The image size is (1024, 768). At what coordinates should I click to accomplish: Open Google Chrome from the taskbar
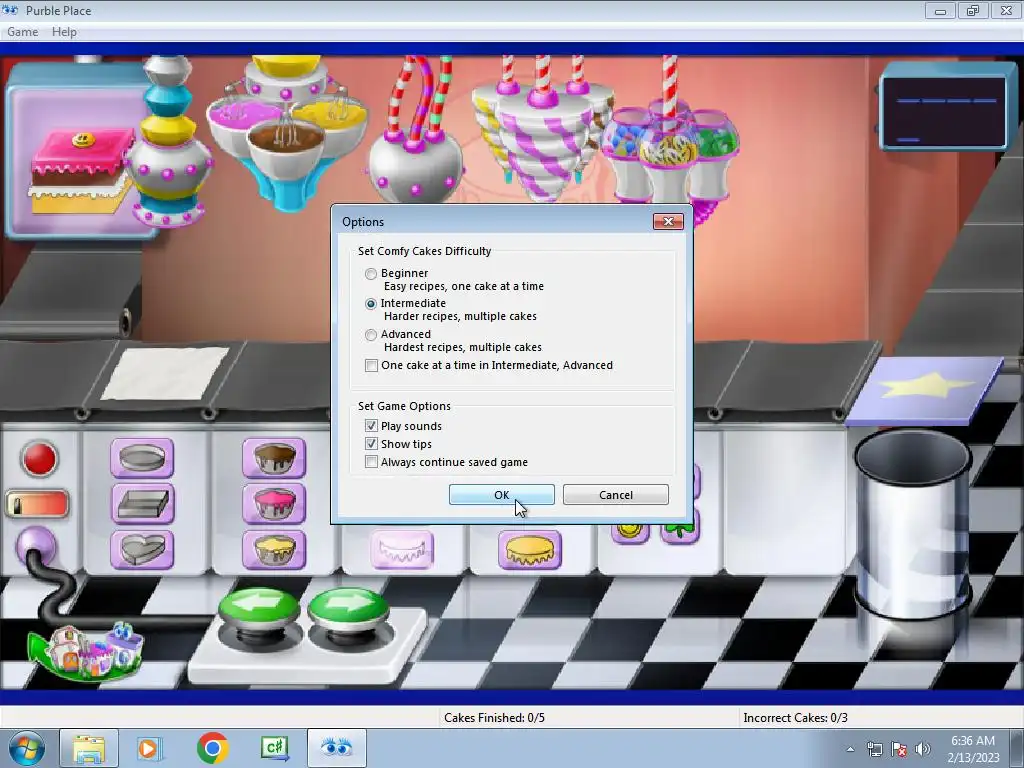[x=212, y=748]
